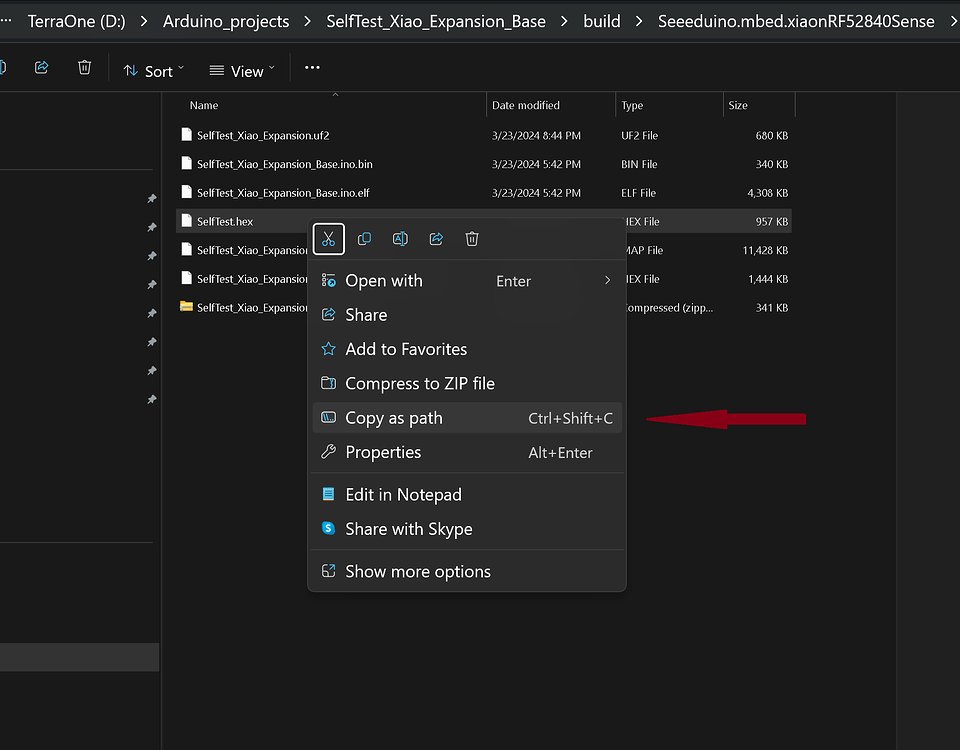Expand chevron after SelfTest_Xiao_Expansion_Base breadcrumb
Viewport: 960px width, 750px height.
tap(564, 21)
